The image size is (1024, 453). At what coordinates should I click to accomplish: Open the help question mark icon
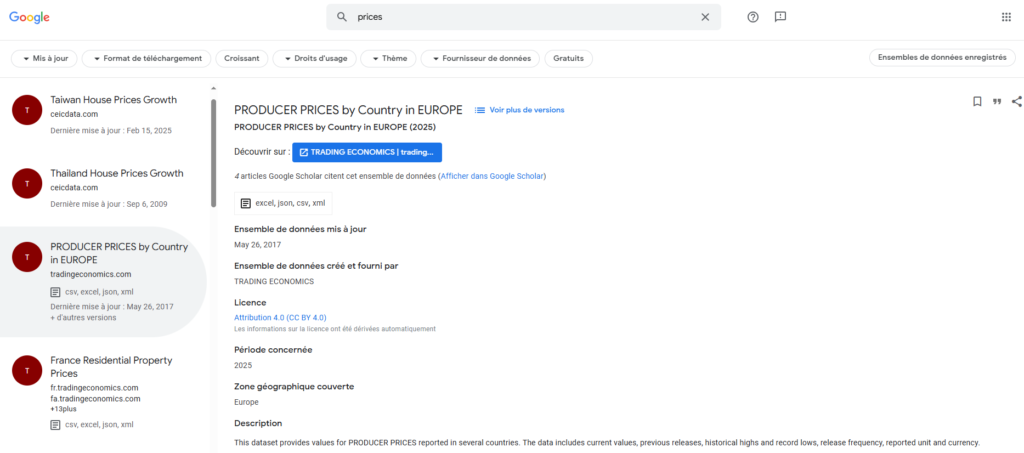point(753,18)
